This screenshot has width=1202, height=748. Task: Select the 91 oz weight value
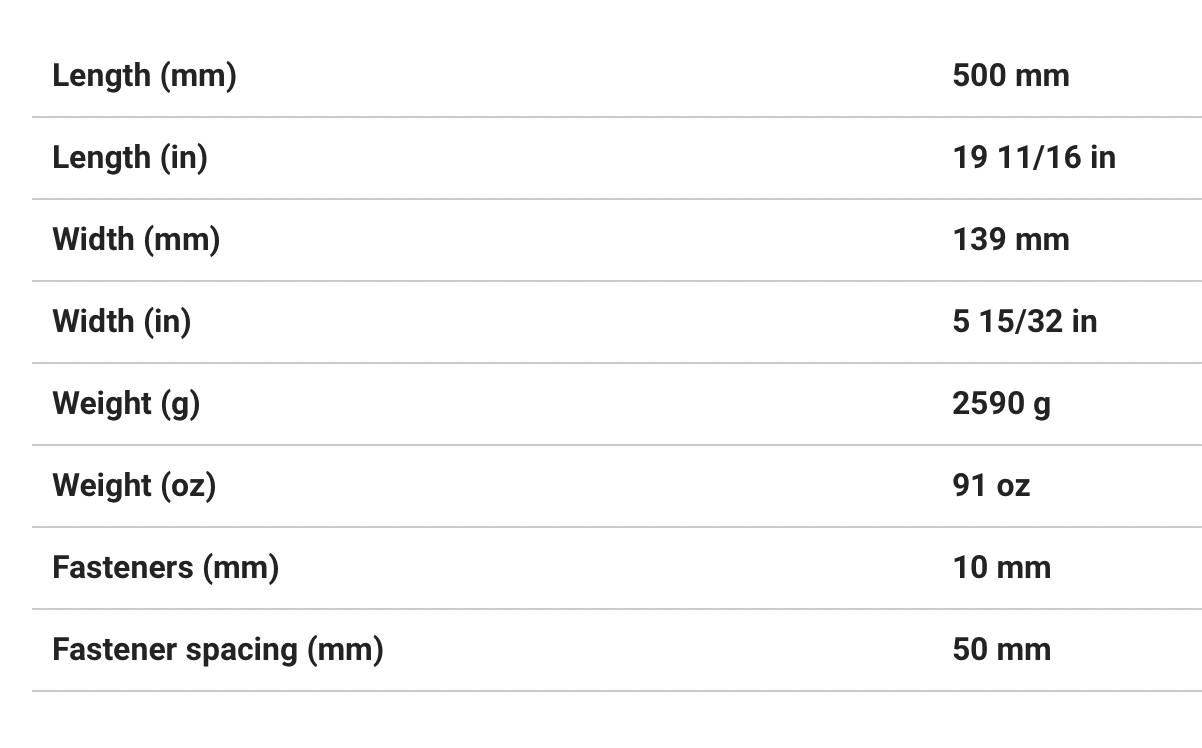pos(990,486)
